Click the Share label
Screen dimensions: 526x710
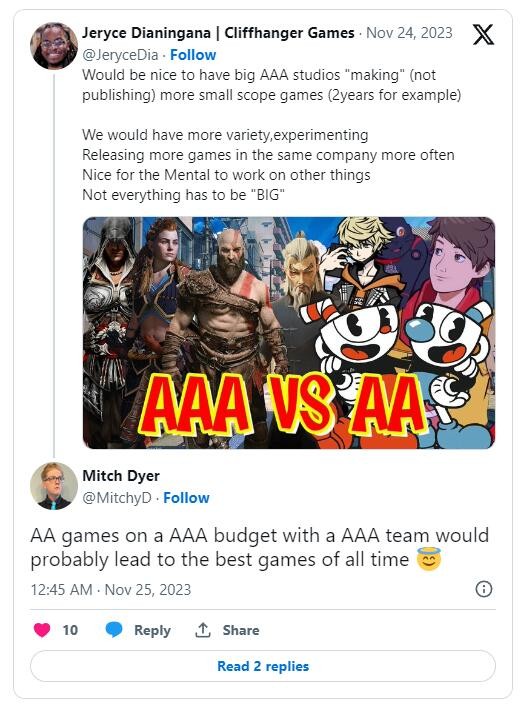[x=241, y=630]
